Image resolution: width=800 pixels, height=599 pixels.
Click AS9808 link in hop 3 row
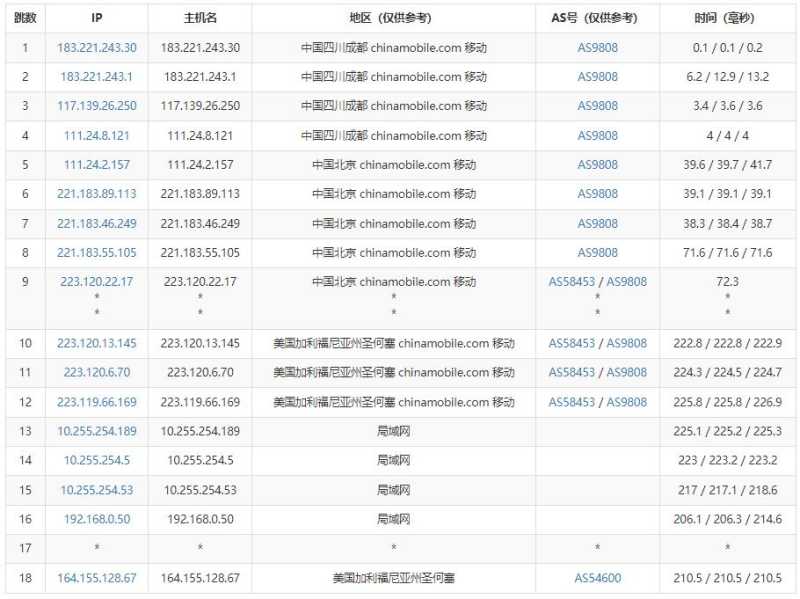click(x=597, y=106)
